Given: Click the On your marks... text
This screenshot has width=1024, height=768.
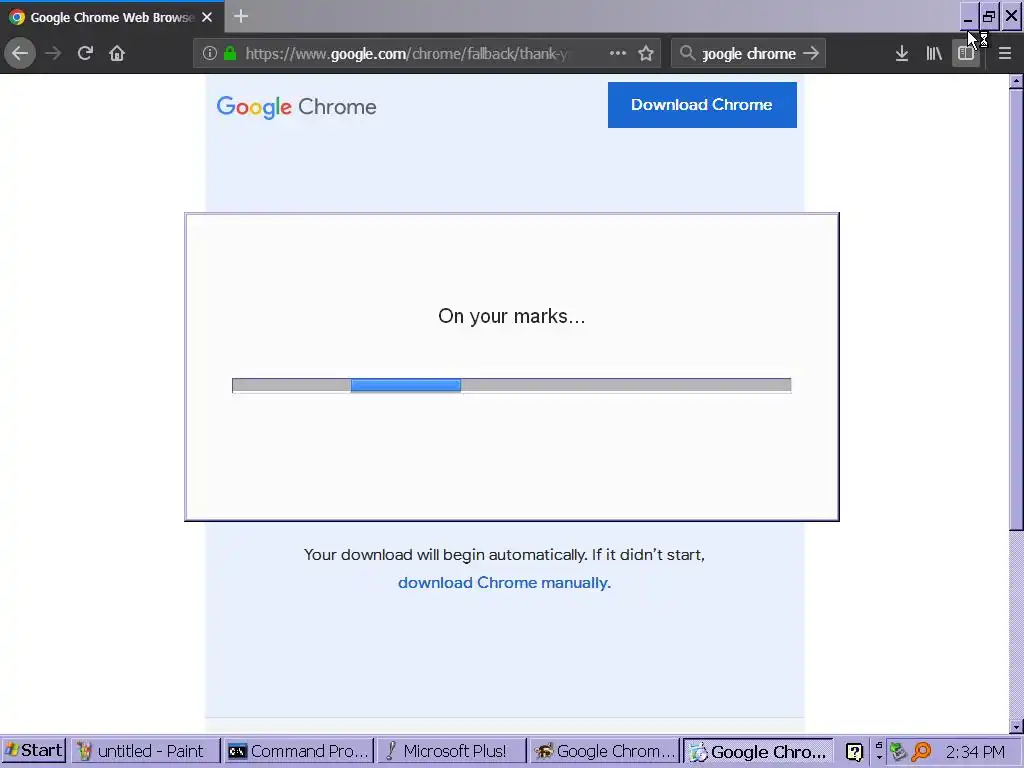Looking at the screenshot, I should (511, 316).
